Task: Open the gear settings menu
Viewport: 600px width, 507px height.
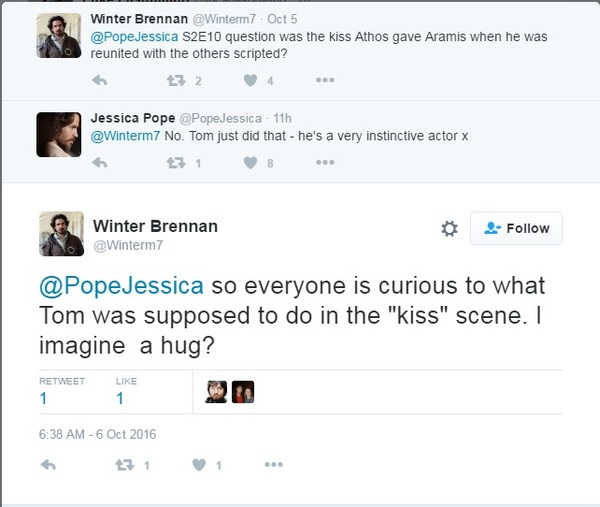Action: [449, 229]
